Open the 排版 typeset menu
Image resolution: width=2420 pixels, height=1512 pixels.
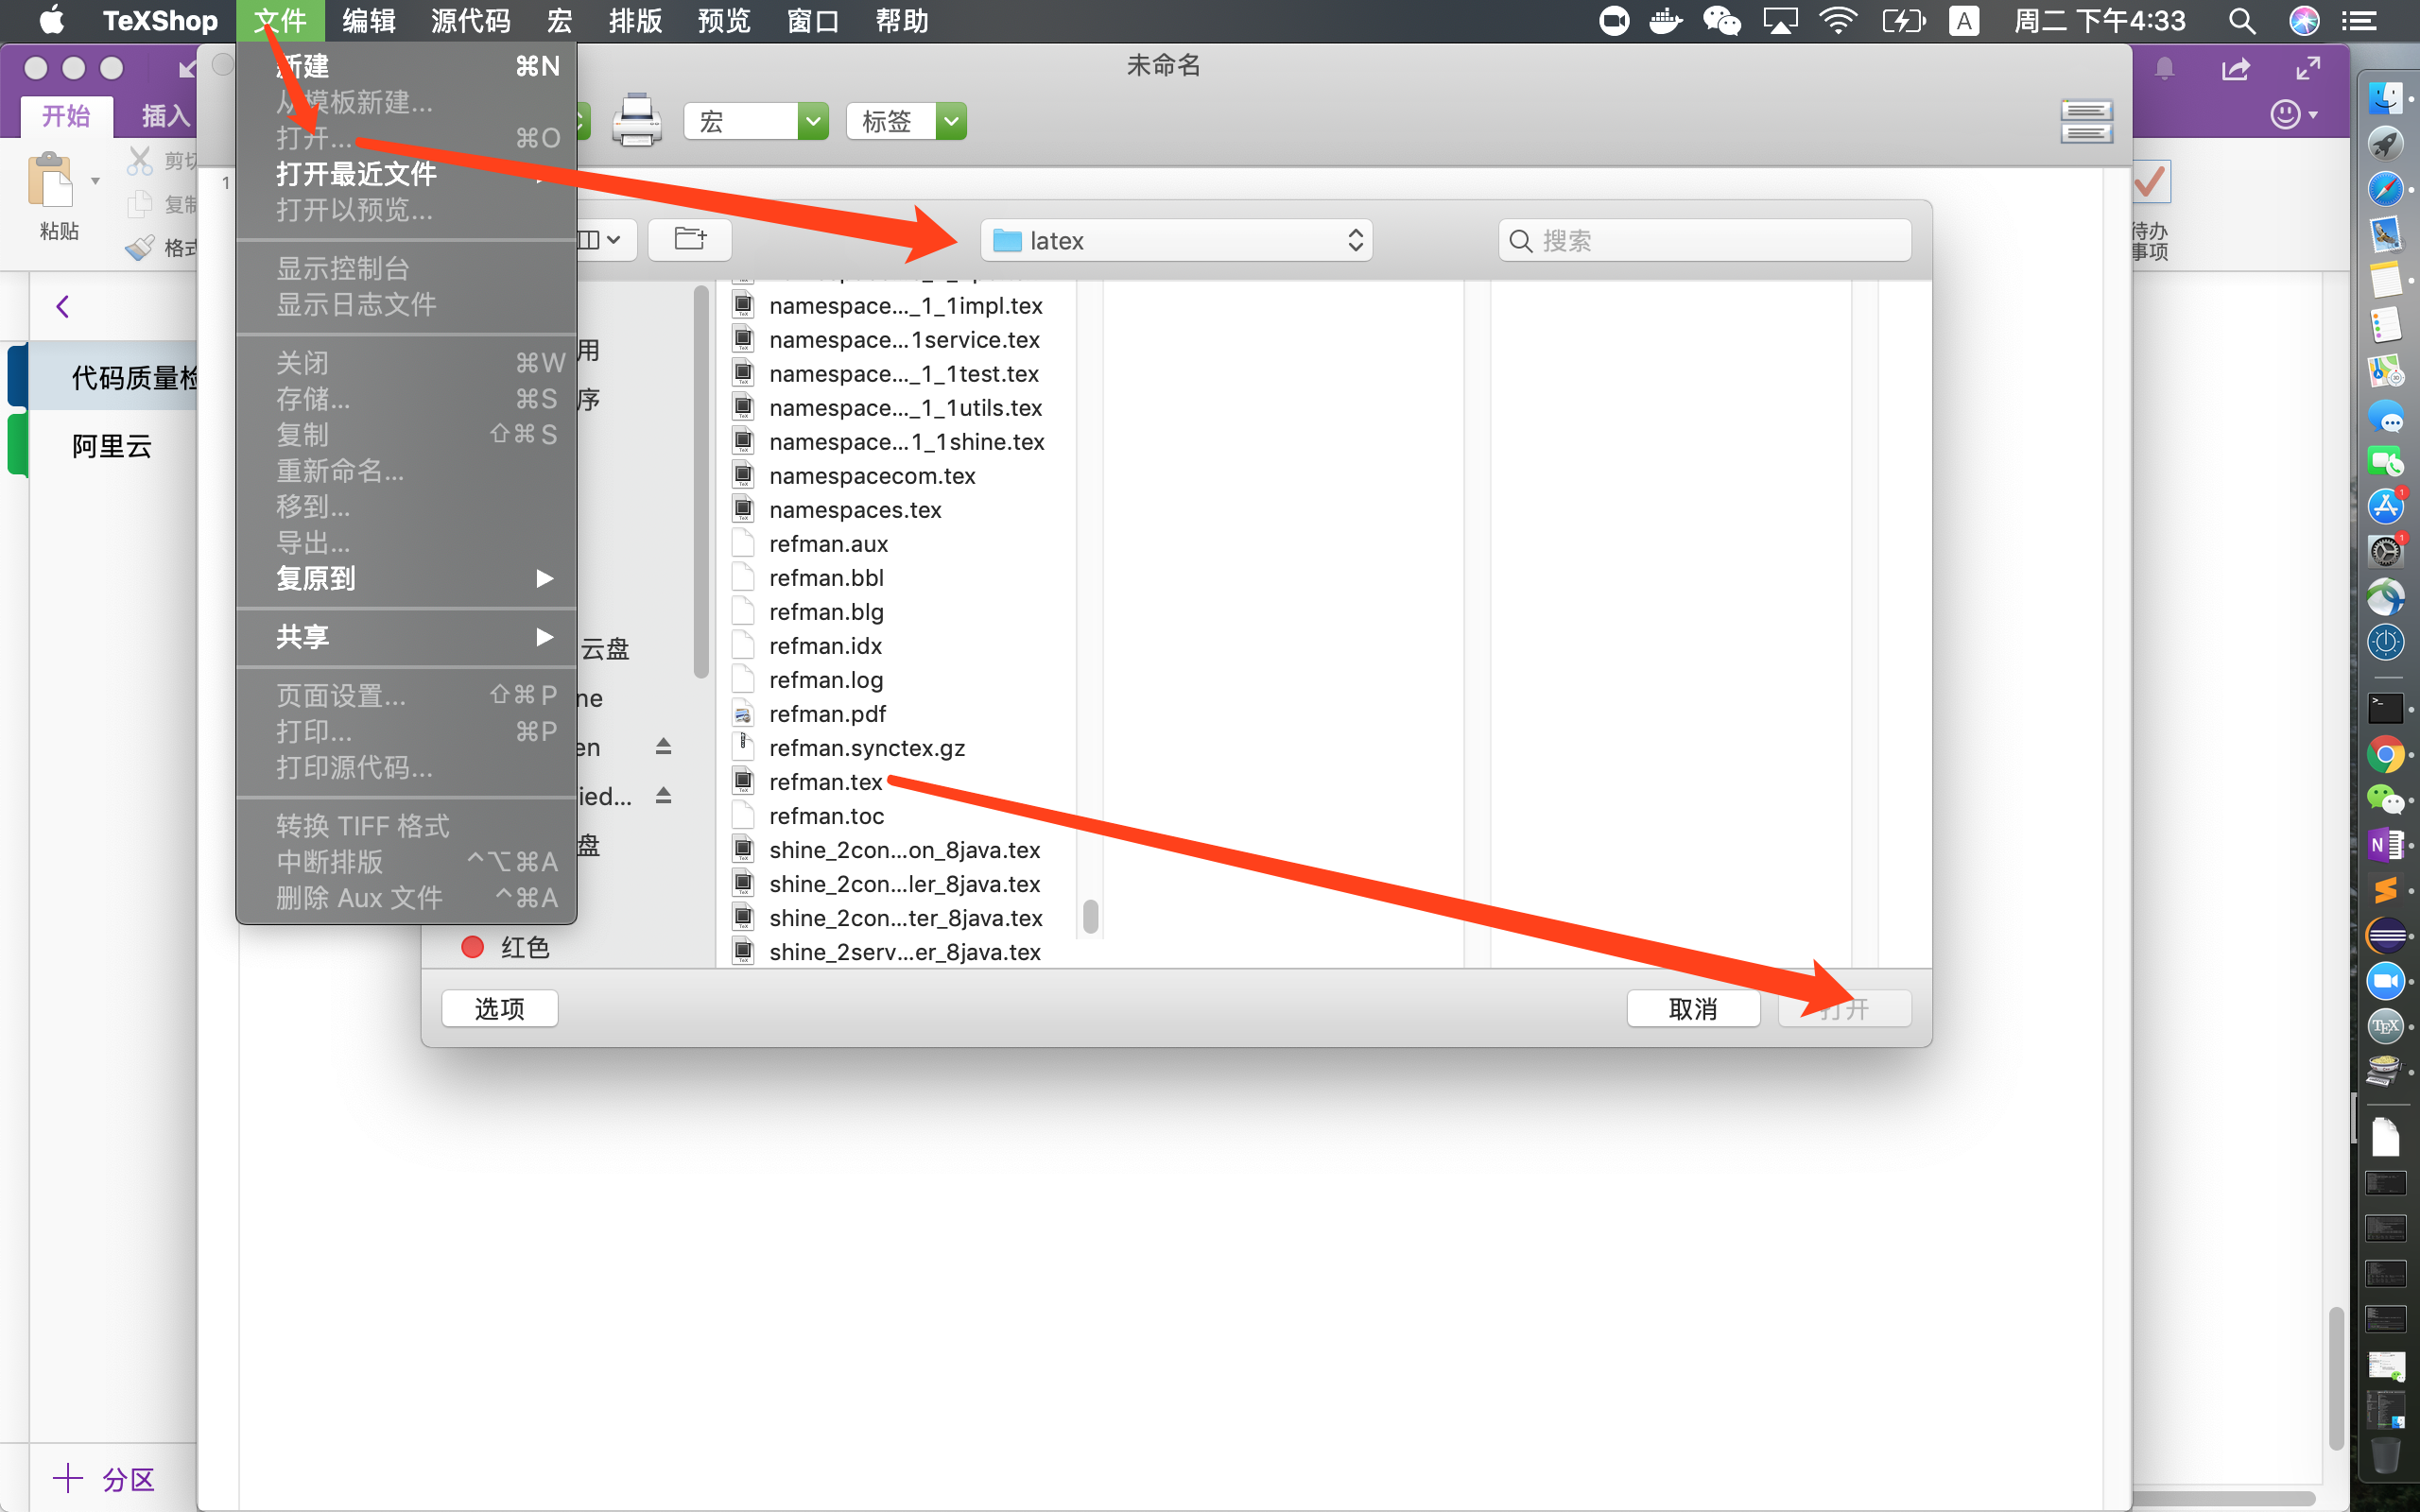click(635, 21)
